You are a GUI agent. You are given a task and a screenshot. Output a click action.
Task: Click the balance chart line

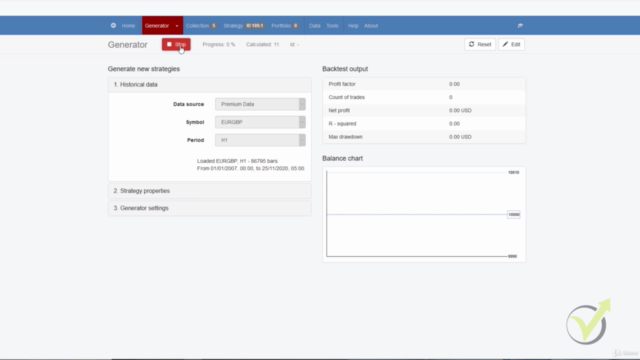point(416,214)
